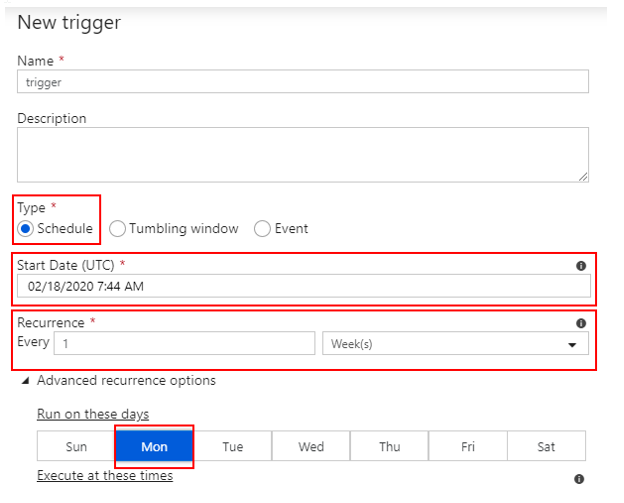Collapse Advanced recurrence options section
The image size is (624, 503).
25,381
